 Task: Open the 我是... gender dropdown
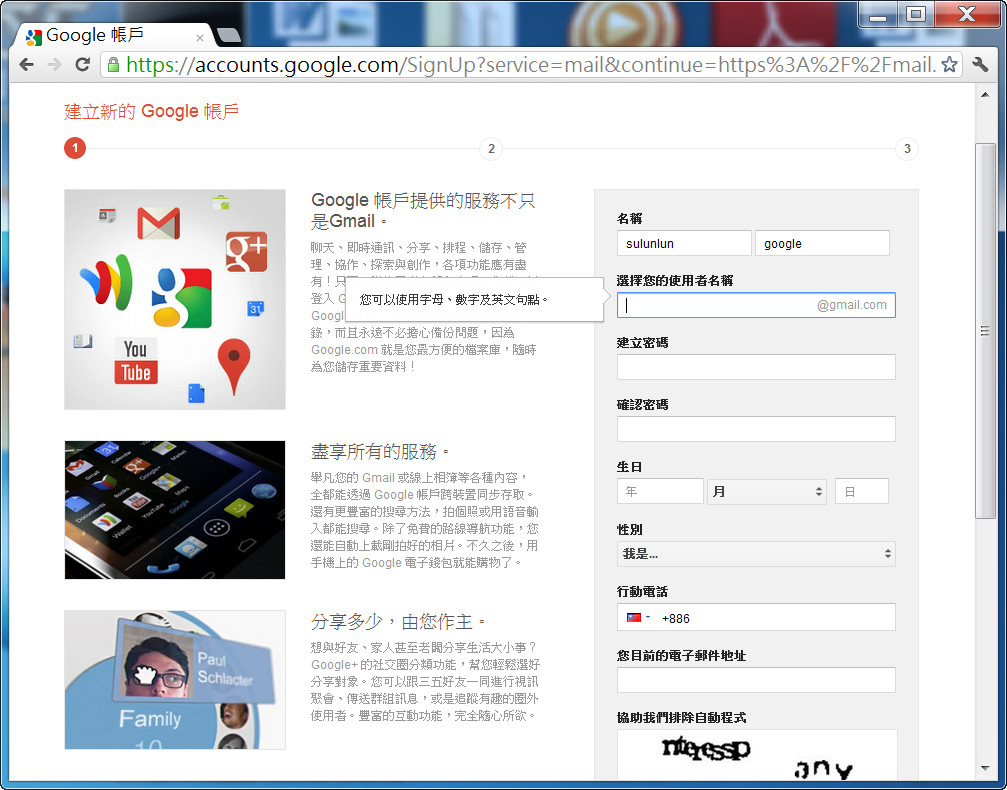point(756,554)
